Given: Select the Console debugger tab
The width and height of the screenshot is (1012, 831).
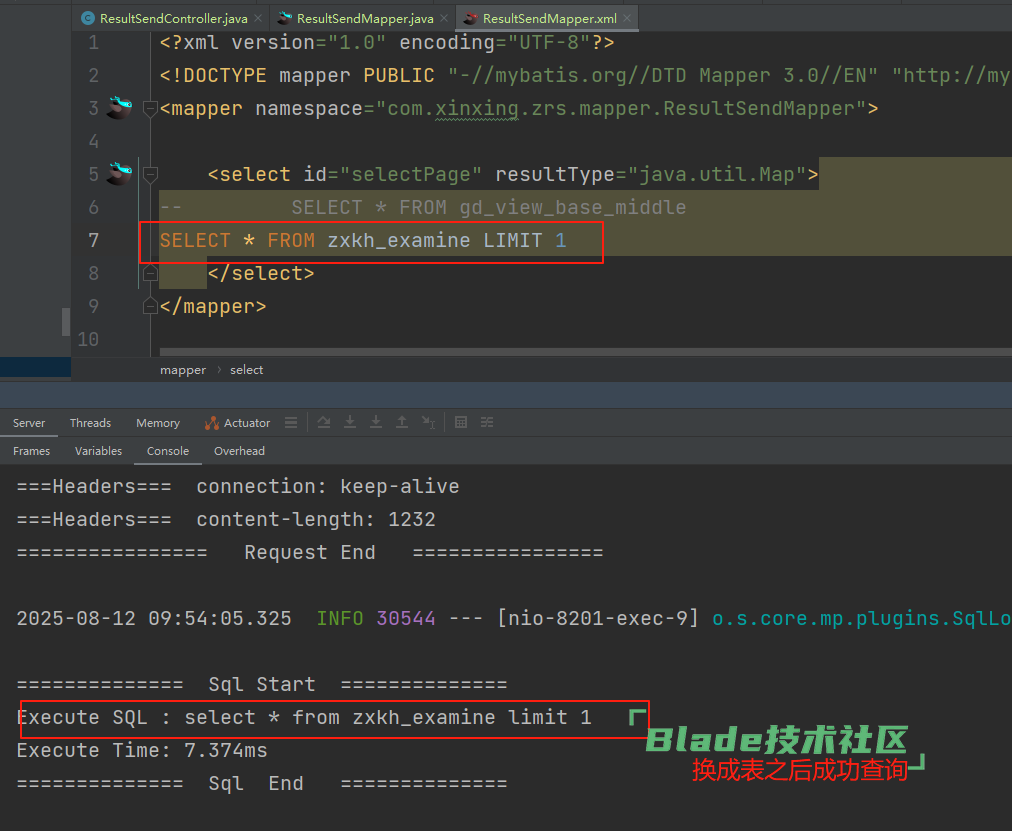Looking at the screenshot, I should [x=168, y=451].
